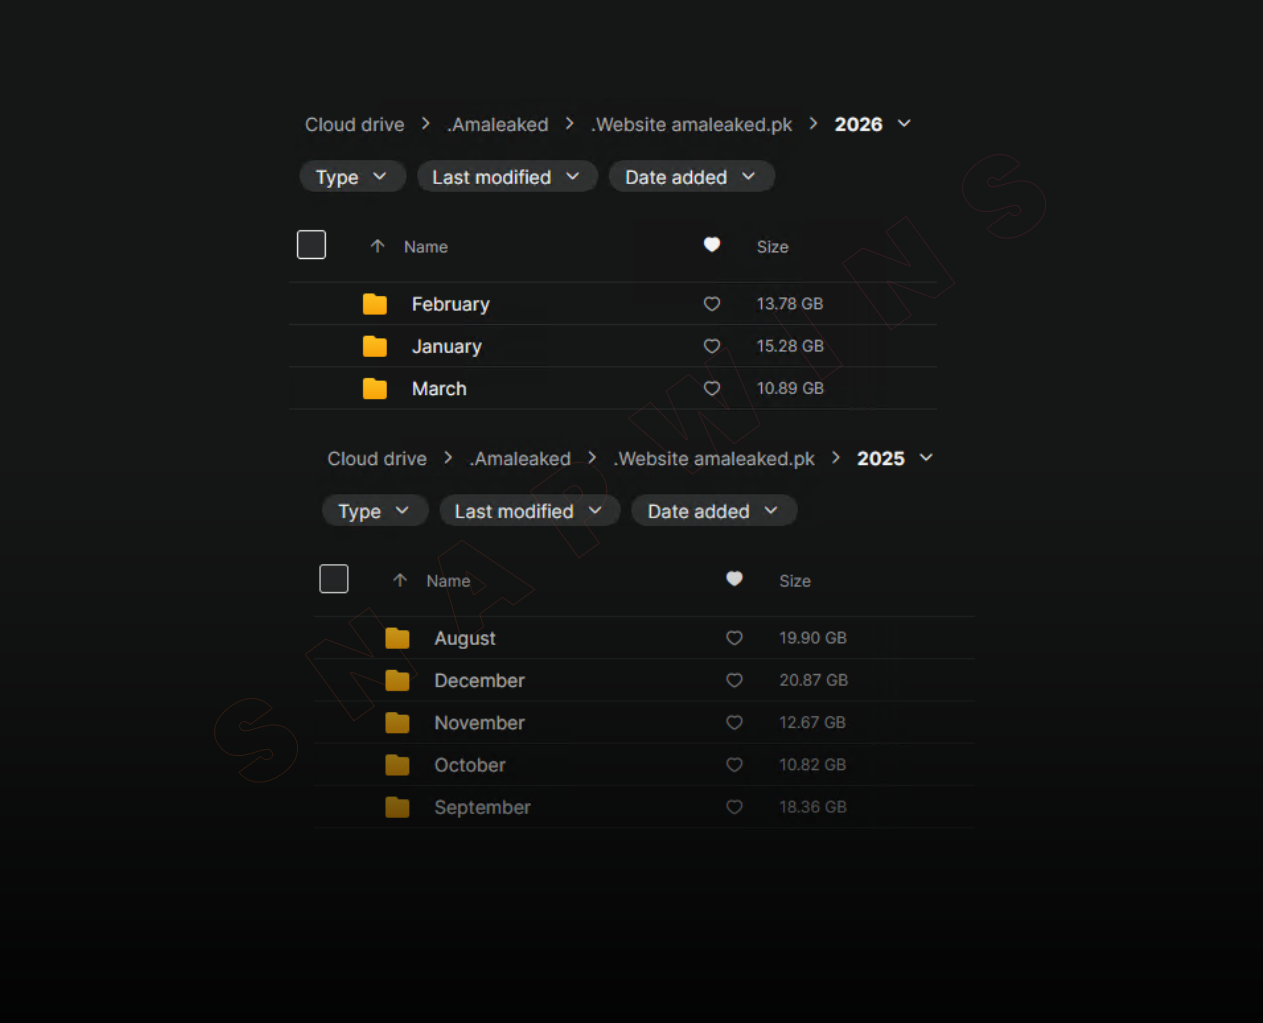Go to Cloud drive in the 2026 breadcrumb
The image size is (1263, 1023).
pos(355,124)
